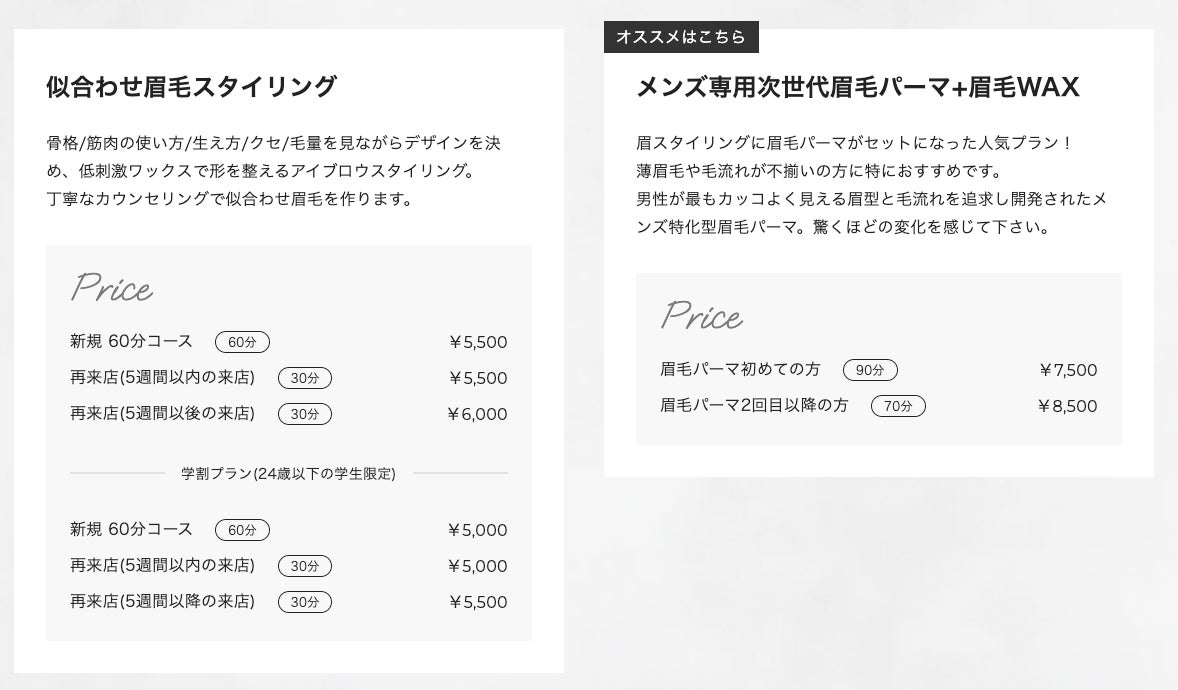Click the styling description starting with 骨格/筋肉の使い方
The height and width of the screenshot is (690, 1178).
(x=273, y=171)
